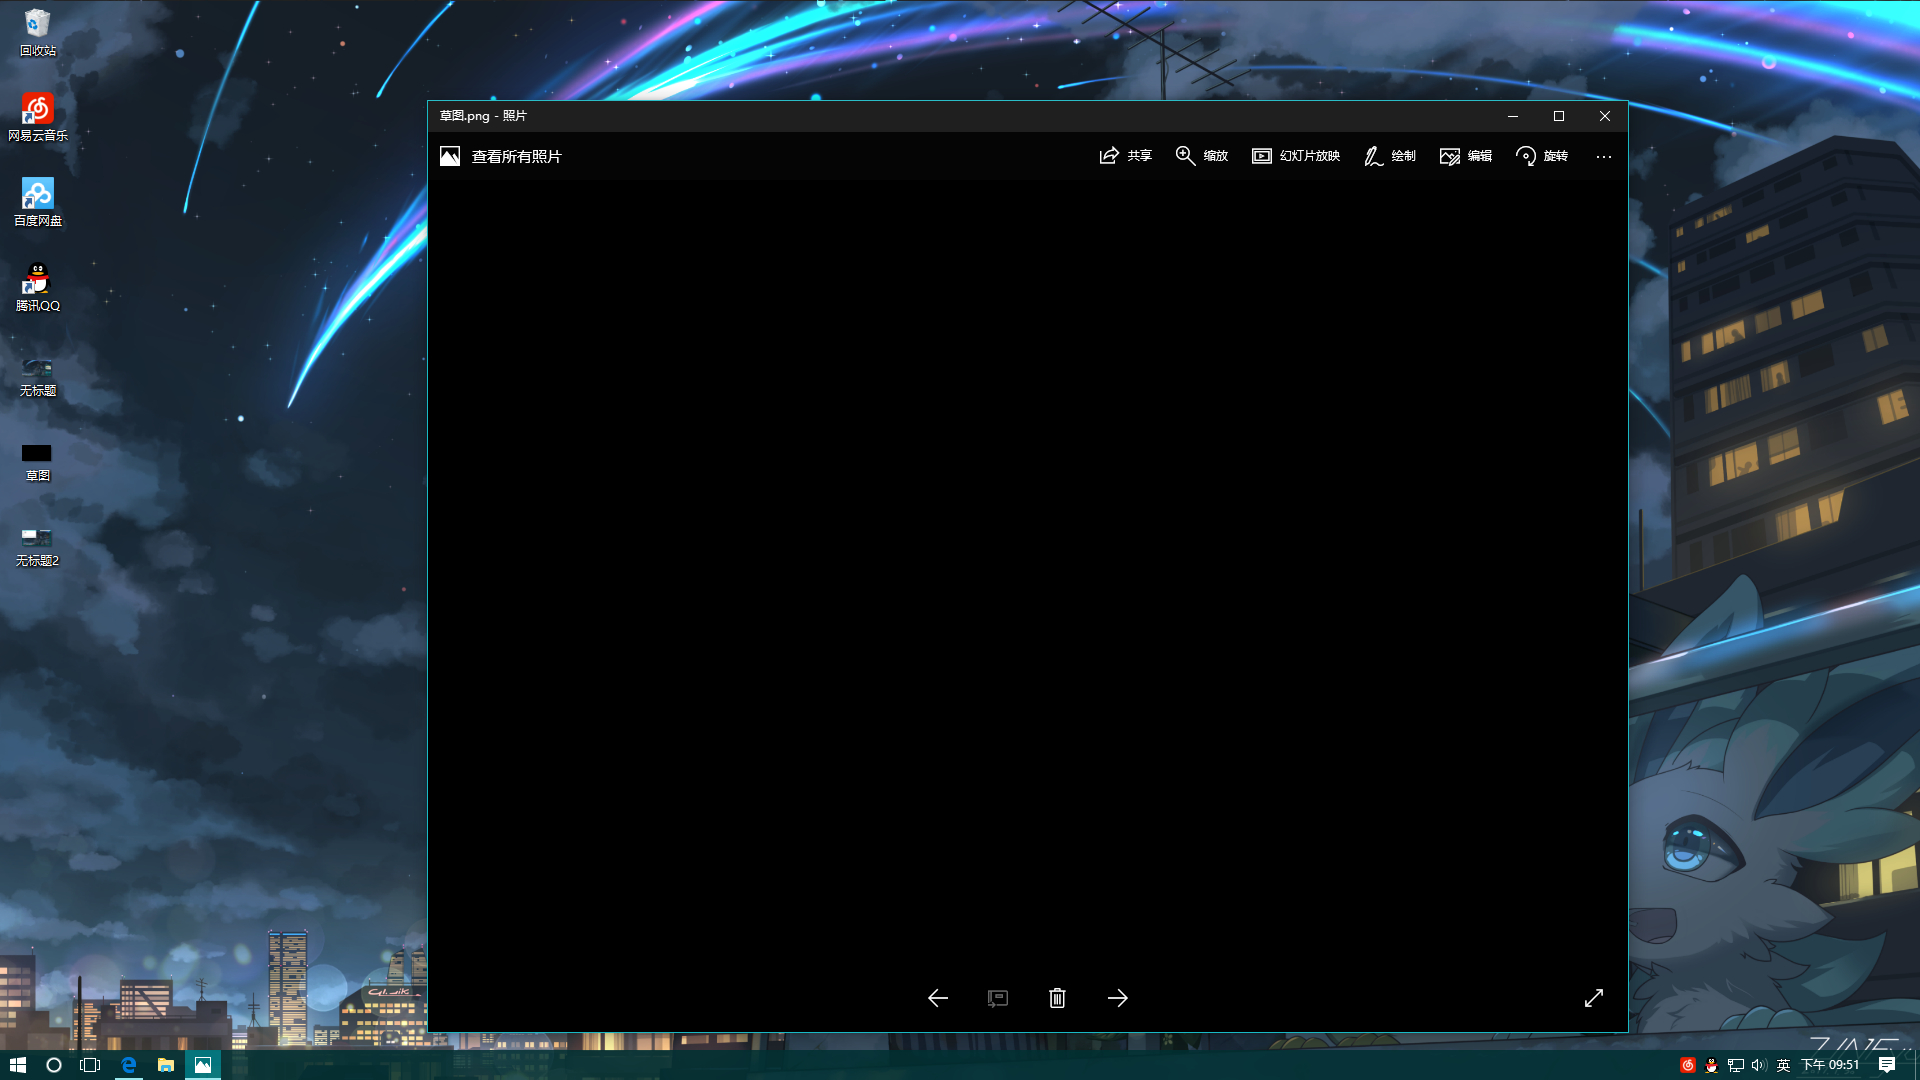Go to the next photo arrow
This screenshot has width=1920, height=1080.
(1118, 998)
